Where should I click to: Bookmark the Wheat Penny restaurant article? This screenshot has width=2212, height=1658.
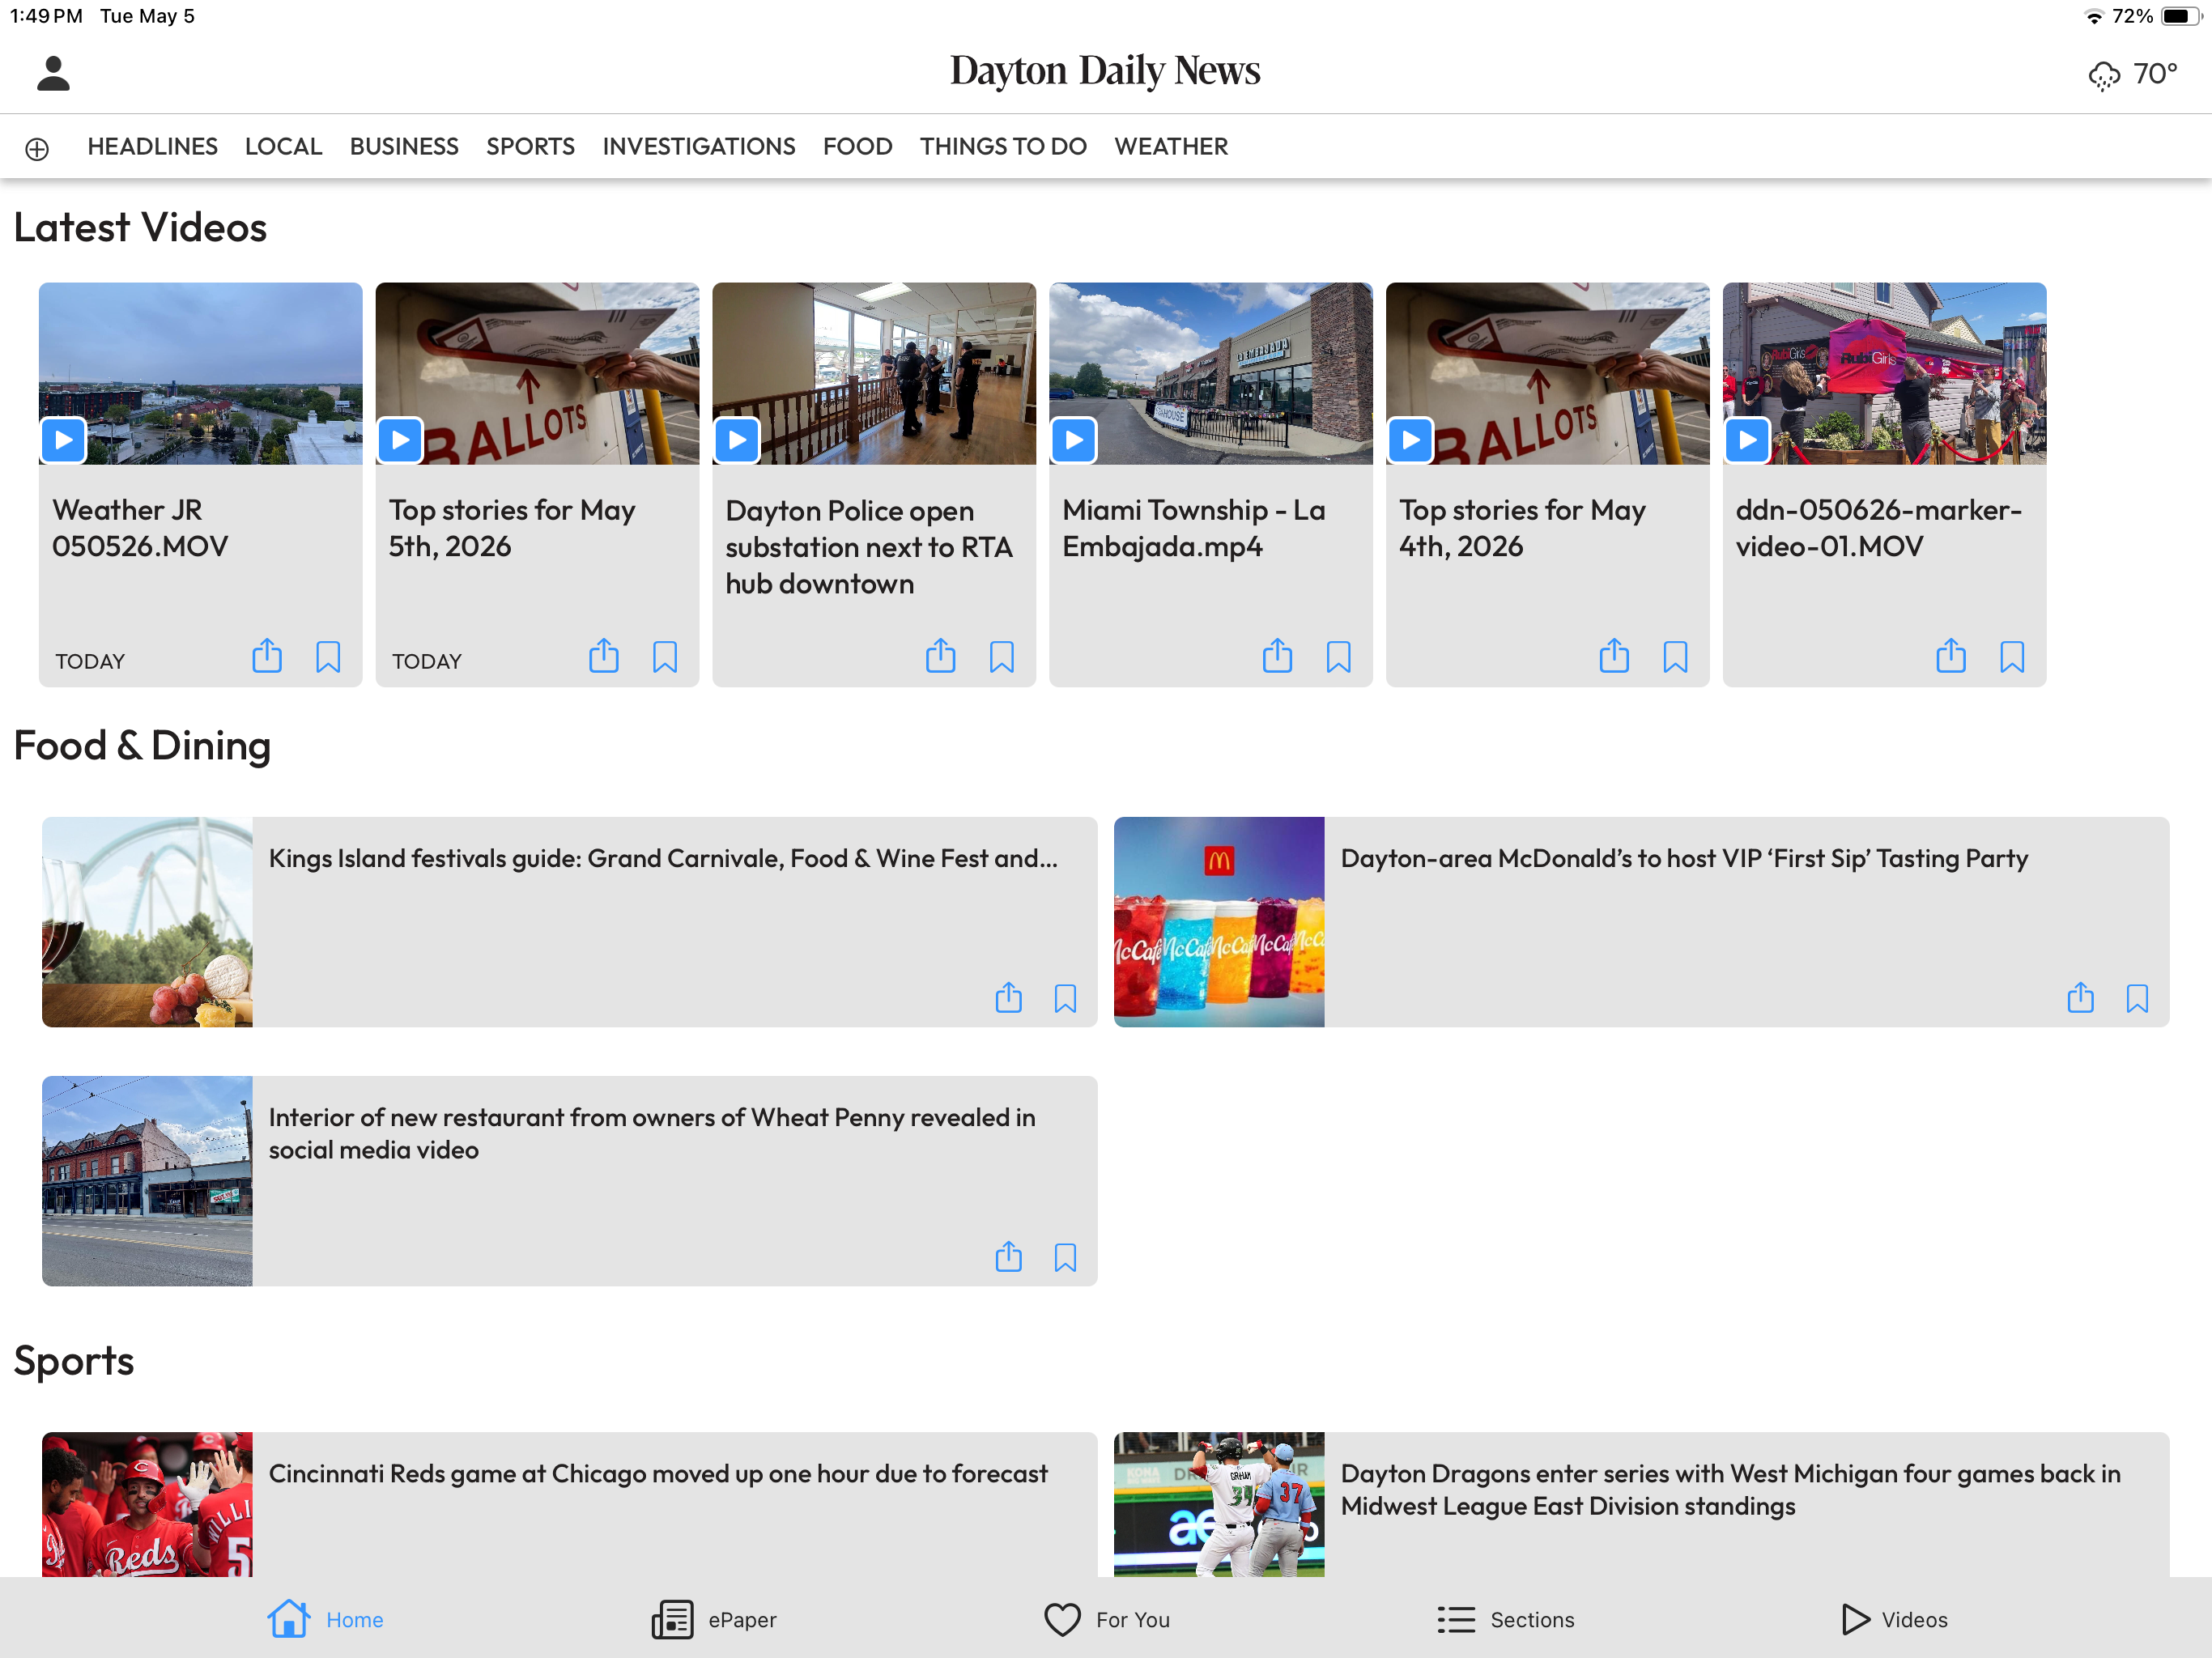(1066, 1257)
